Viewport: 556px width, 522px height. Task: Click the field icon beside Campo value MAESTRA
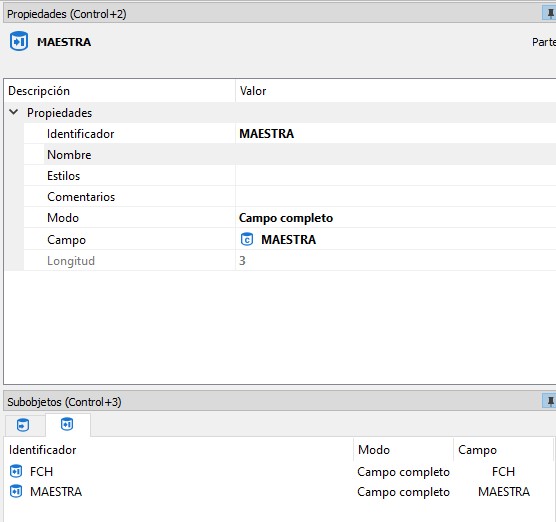pyautogui.click(x=247, y=239)
